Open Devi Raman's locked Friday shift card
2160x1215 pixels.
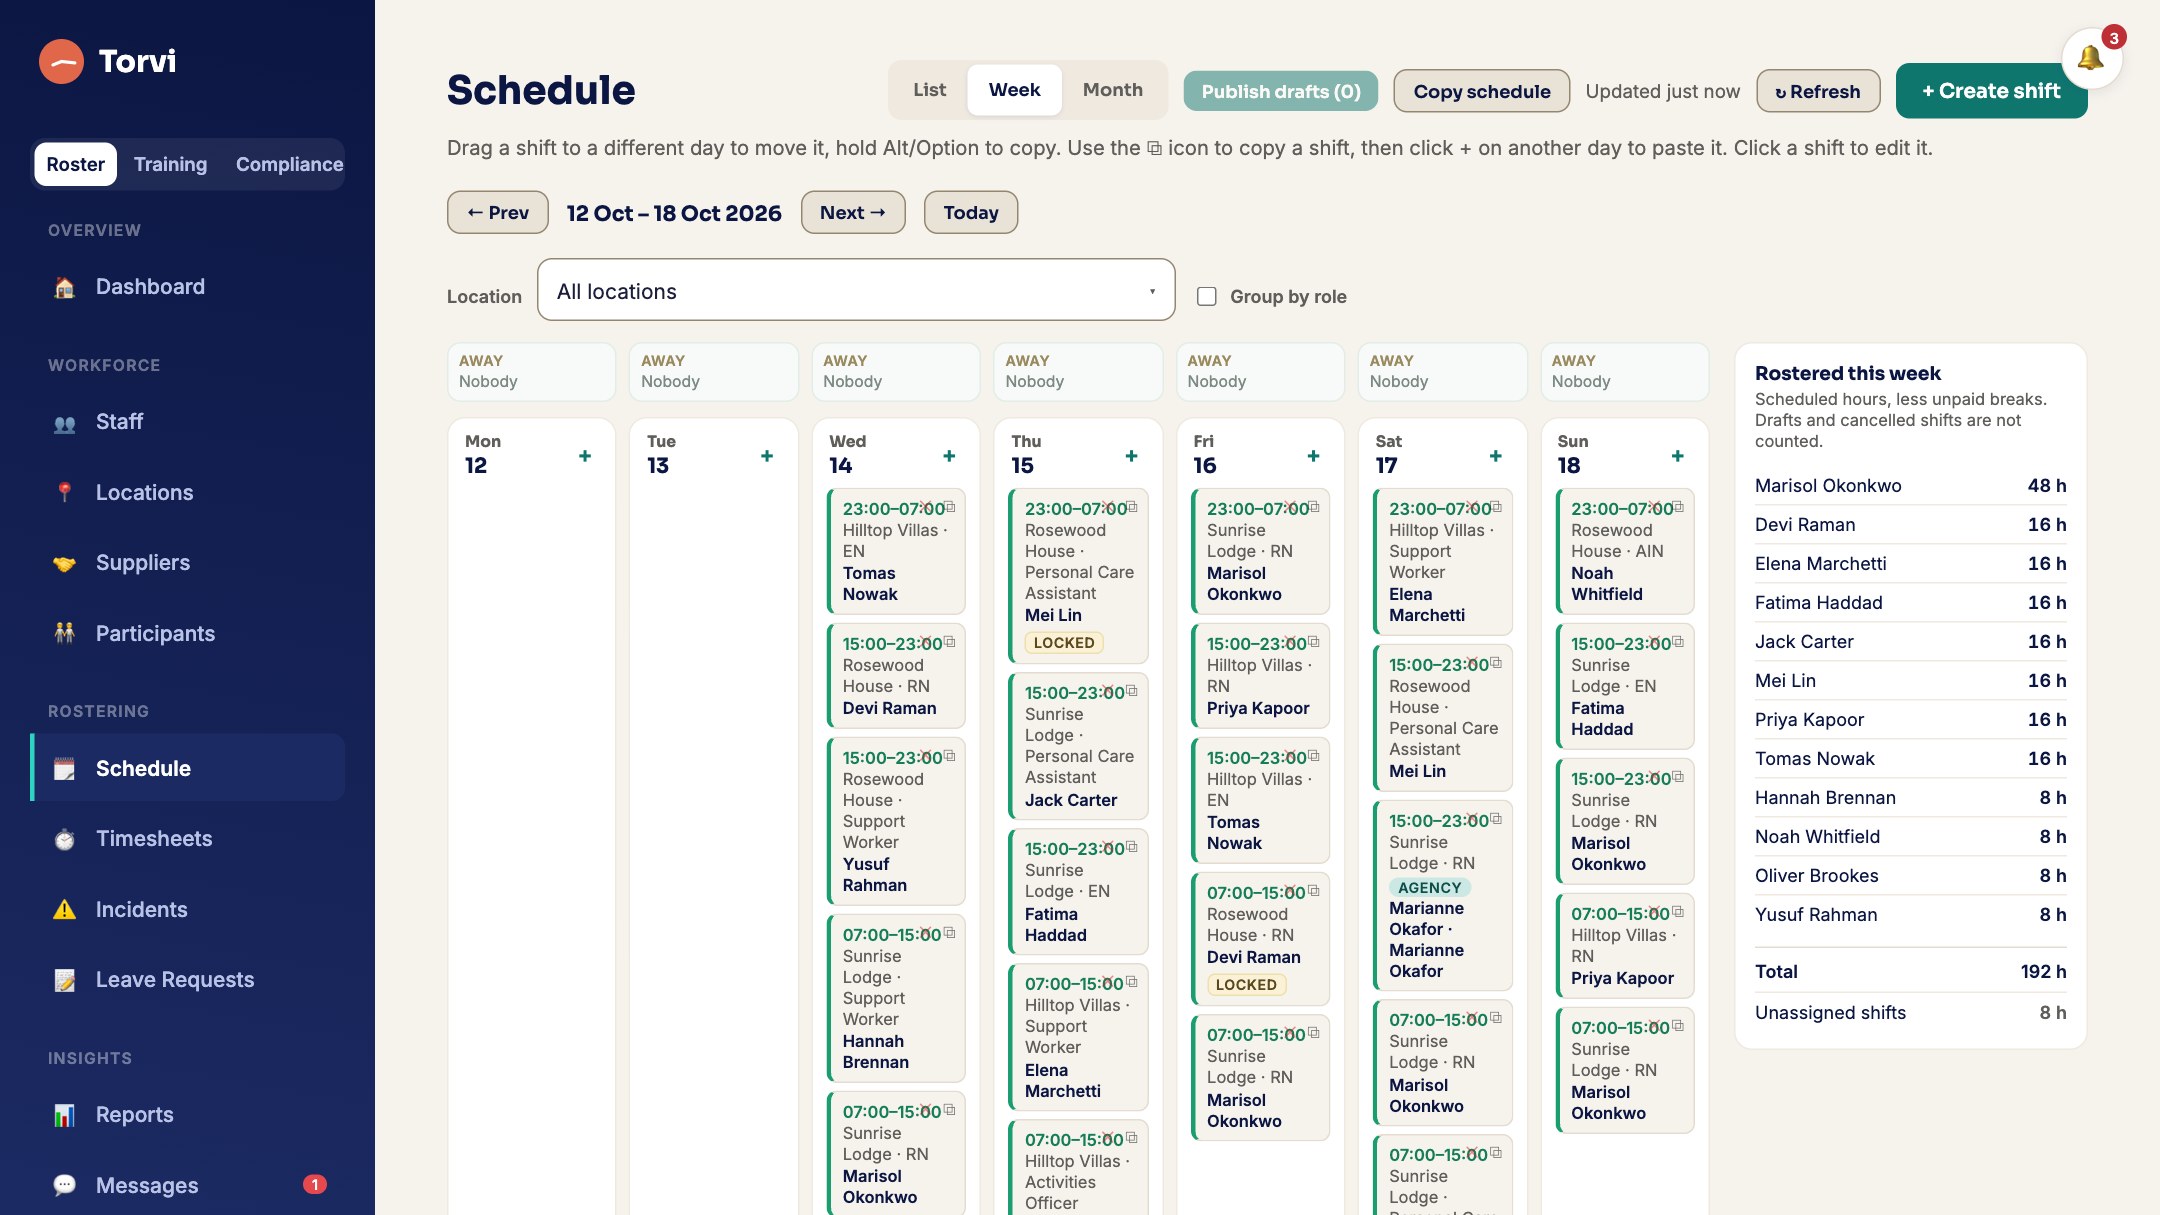click(1261, 938)
